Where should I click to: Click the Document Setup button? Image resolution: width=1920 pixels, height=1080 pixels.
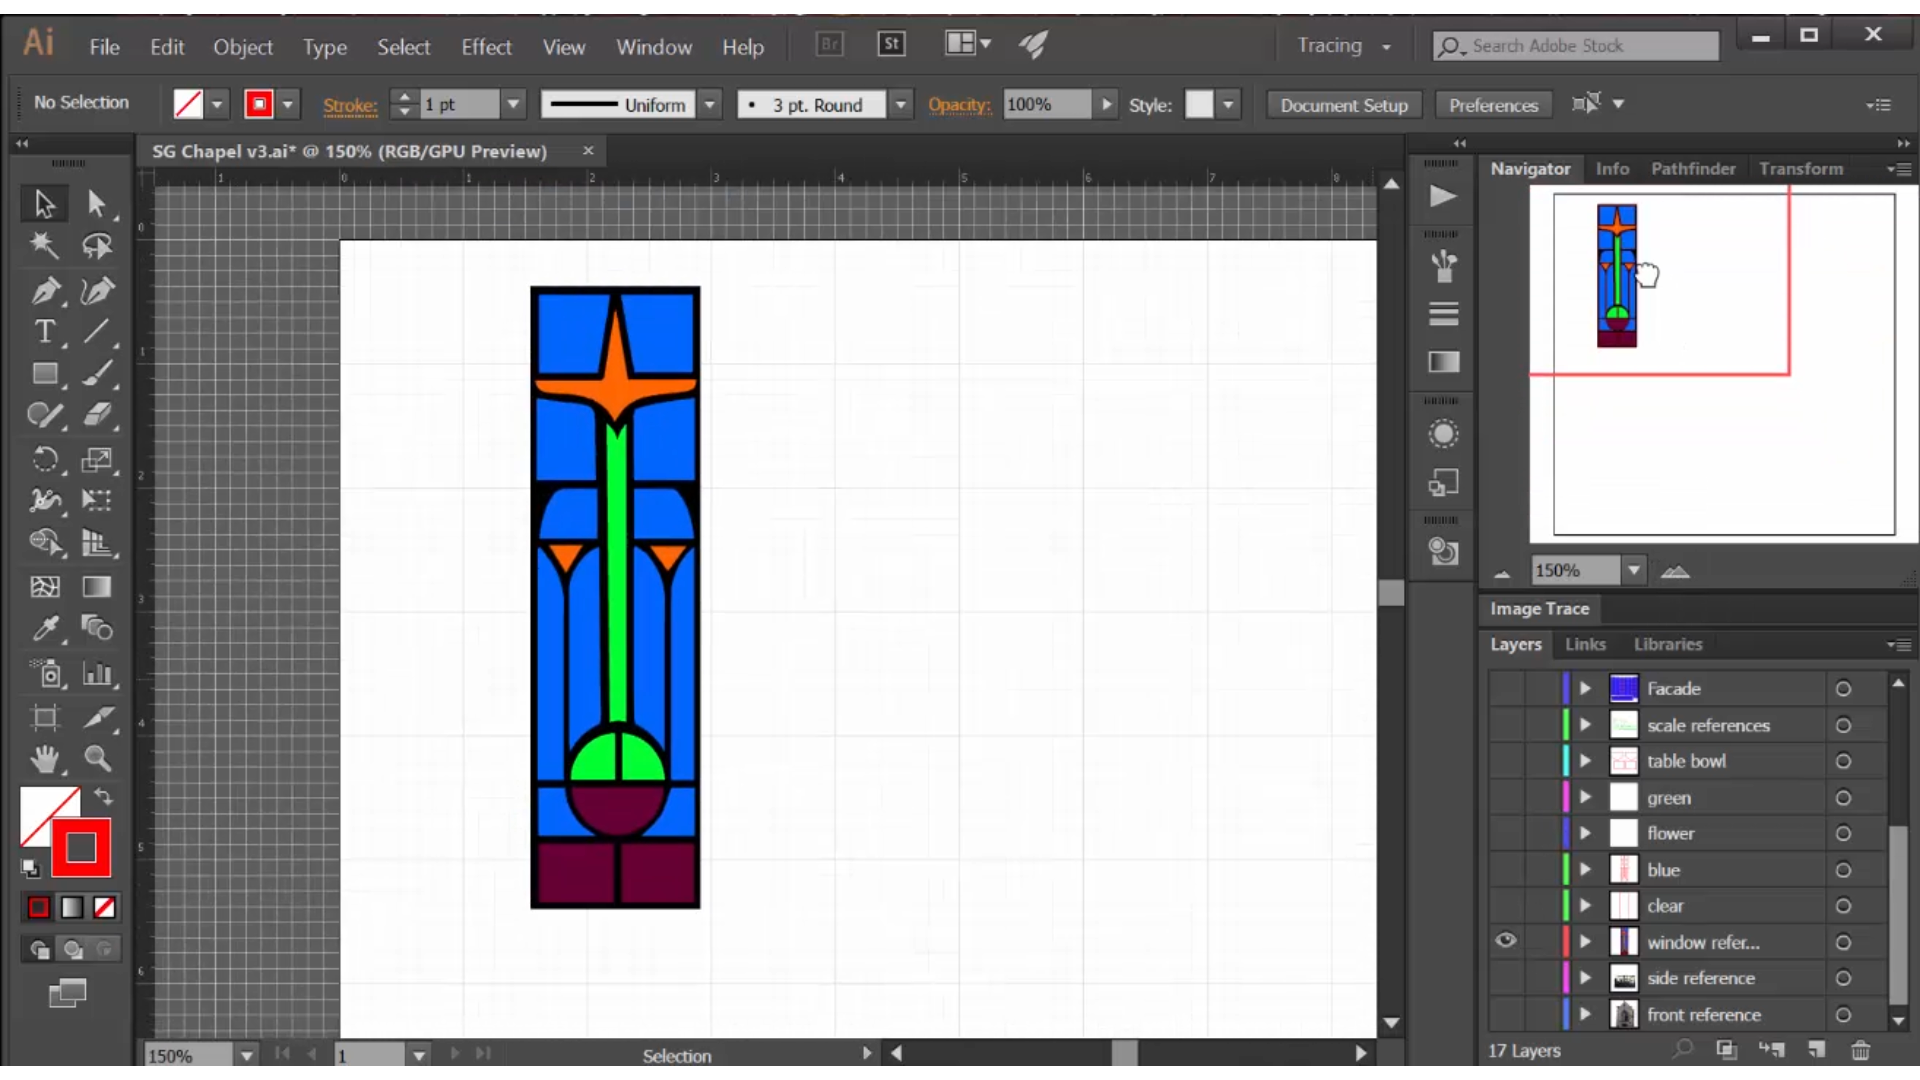coord(1344,105)
